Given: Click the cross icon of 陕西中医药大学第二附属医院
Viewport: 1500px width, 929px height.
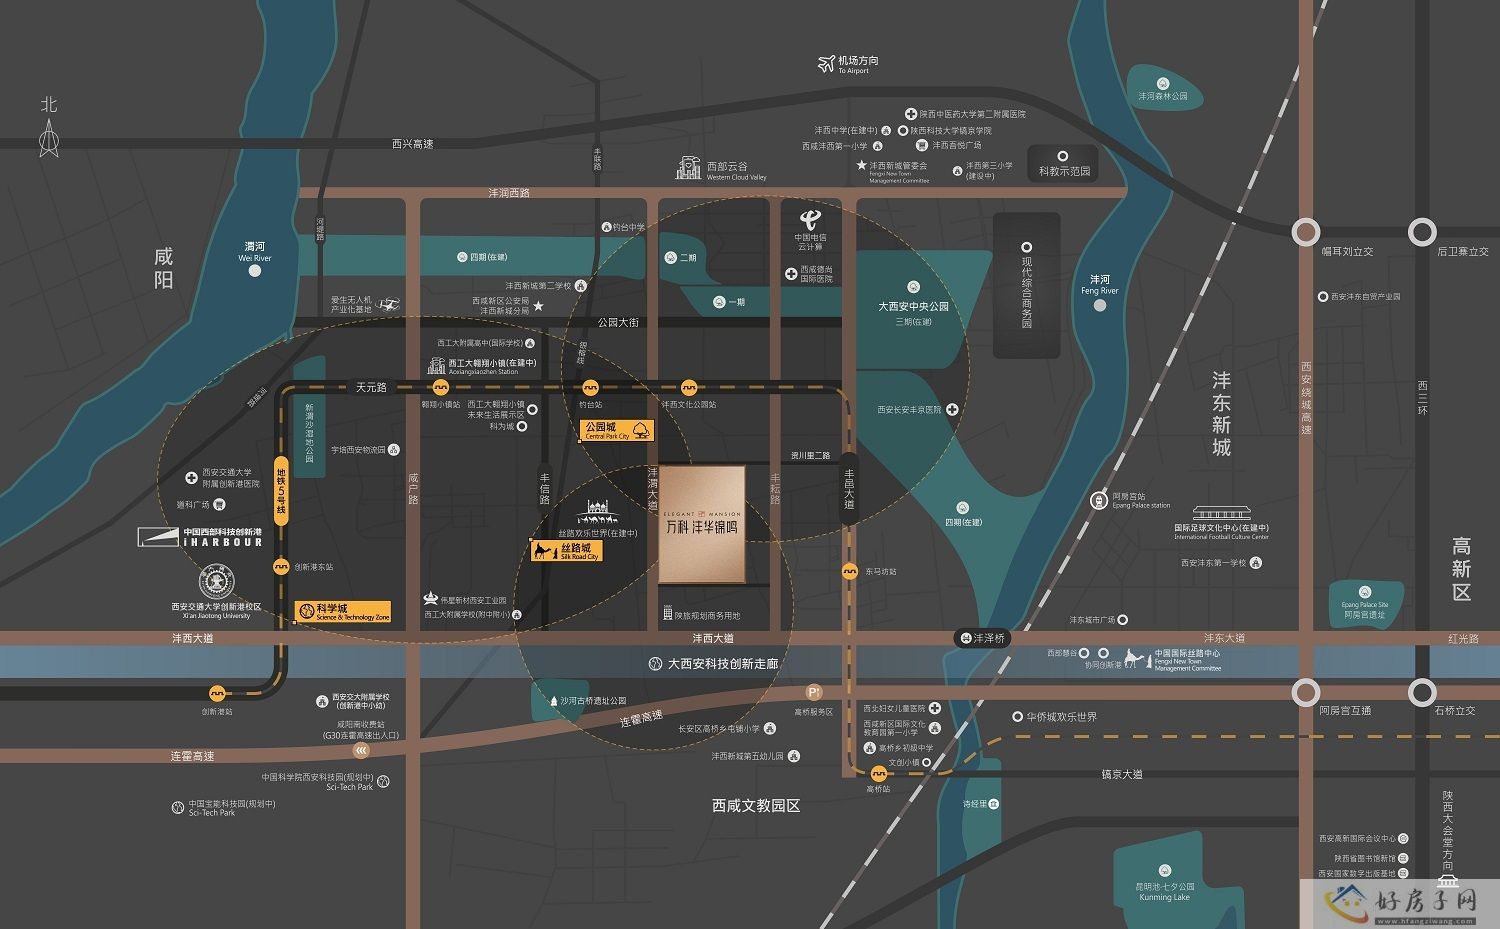Looking at the screenshot, I should pyautogui.click(x=911, y=114).
